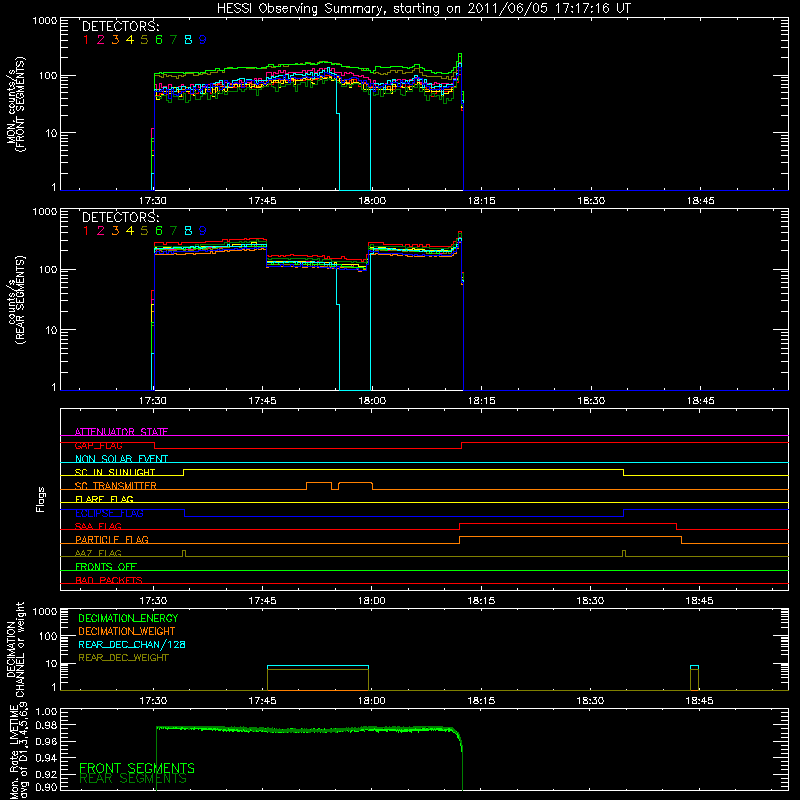Click the 18:00 time tick under the front segments panel
This screenshot has width=800, height=800.
tap(372, 201)
